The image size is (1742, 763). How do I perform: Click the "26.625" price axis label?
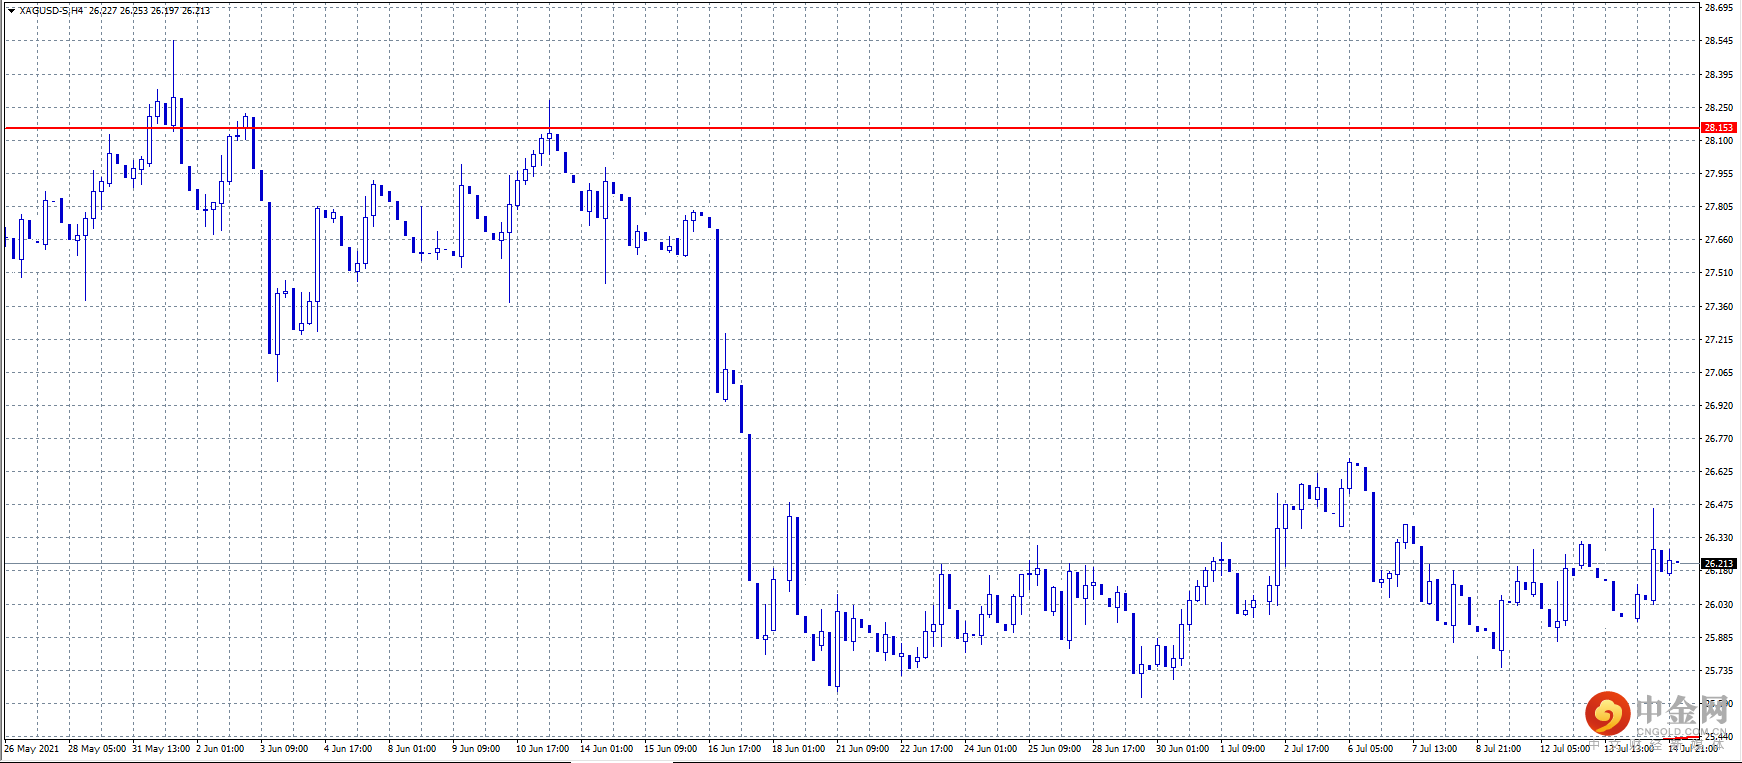click(x=1719, y=472)
